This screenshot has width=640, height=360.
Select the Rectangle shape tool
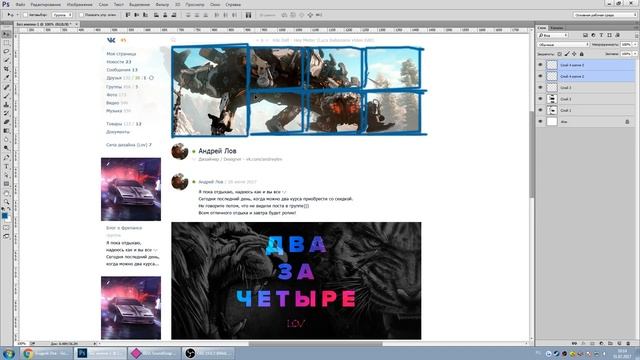pos(6,184)
